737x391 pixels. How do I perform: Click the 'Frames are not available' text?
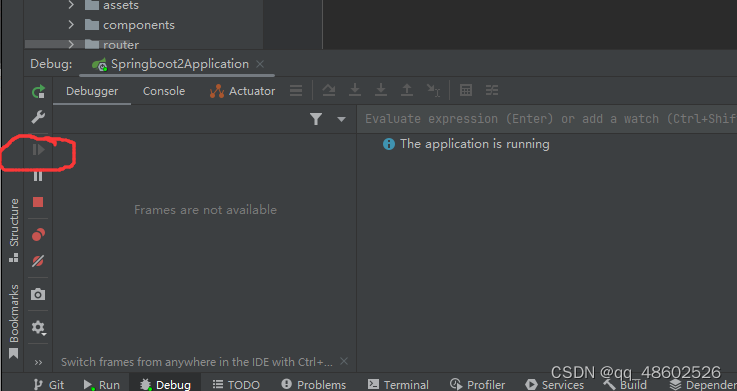pyautogui.click(x=205, y=210)
